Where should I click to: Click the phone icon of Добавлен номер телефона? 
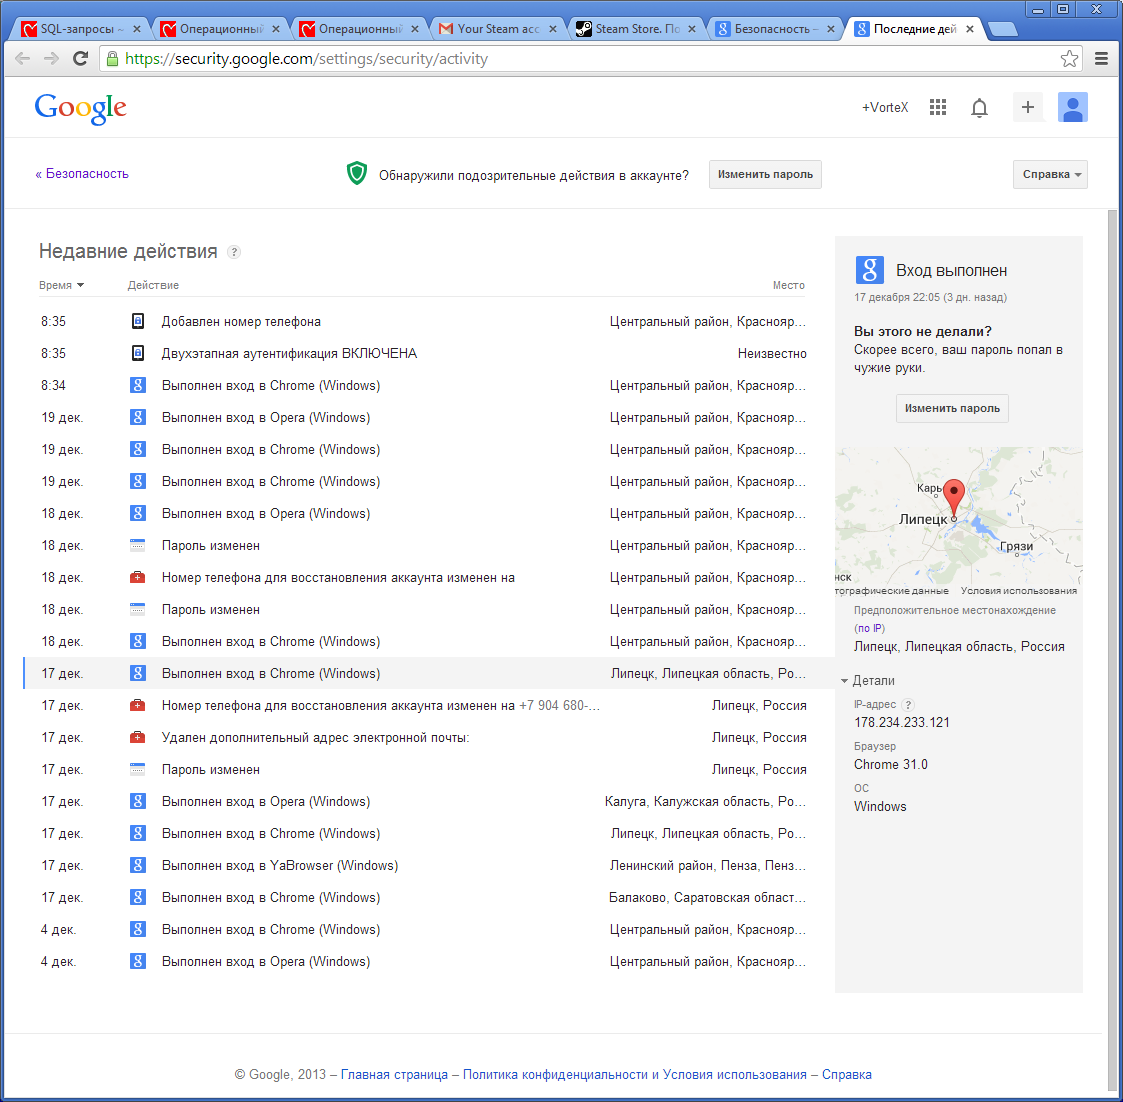(x=138, y=322)
